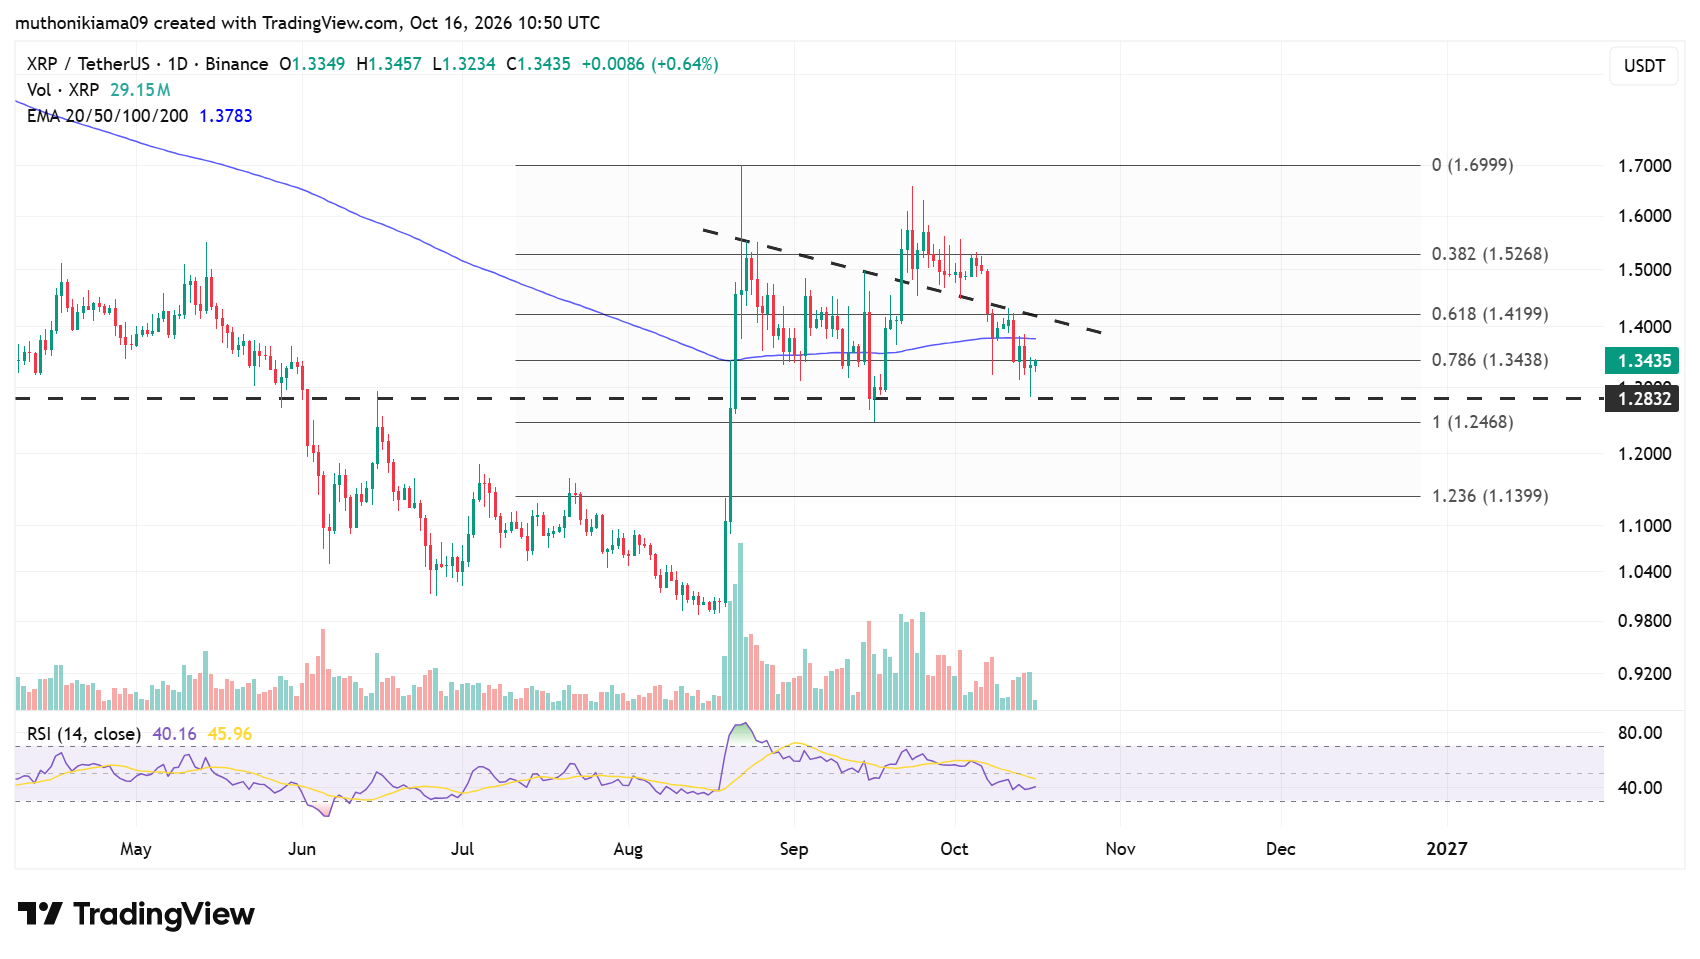This screenshot has height=959, width=1700.
Task: Select the 1 (1.2468) Fibonacci label
Action: [x=1472, y=422]
